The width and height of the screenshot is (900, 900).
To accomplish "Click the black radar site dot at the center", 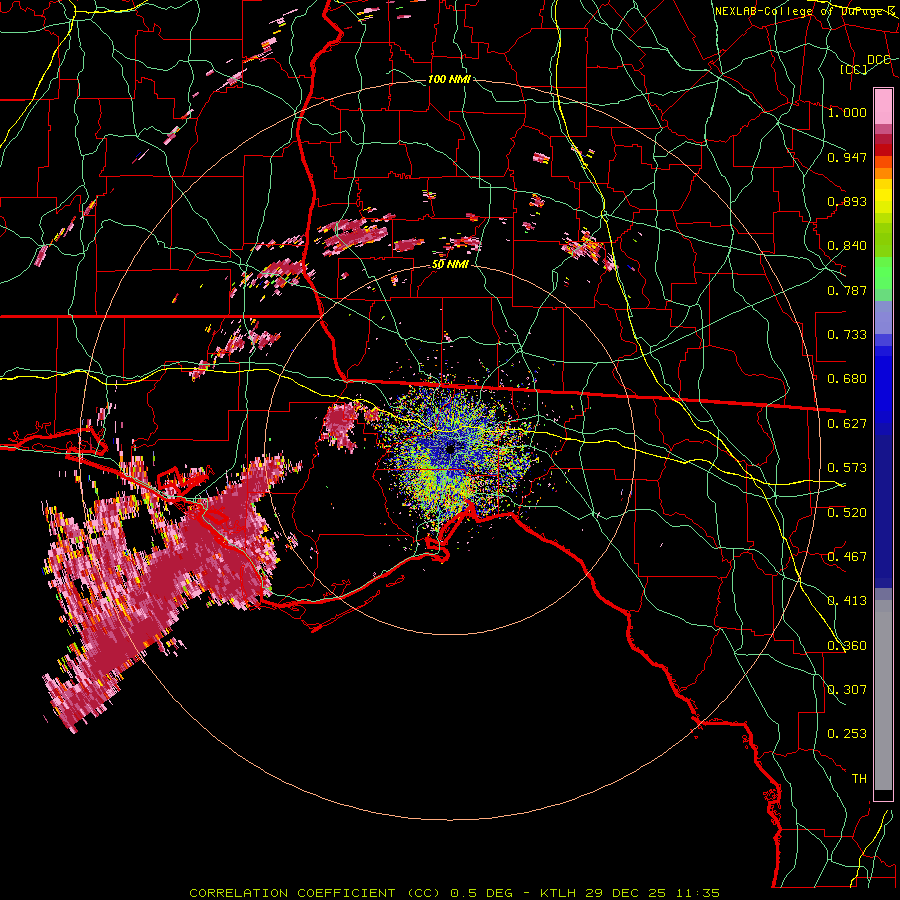I will [450, 449].
